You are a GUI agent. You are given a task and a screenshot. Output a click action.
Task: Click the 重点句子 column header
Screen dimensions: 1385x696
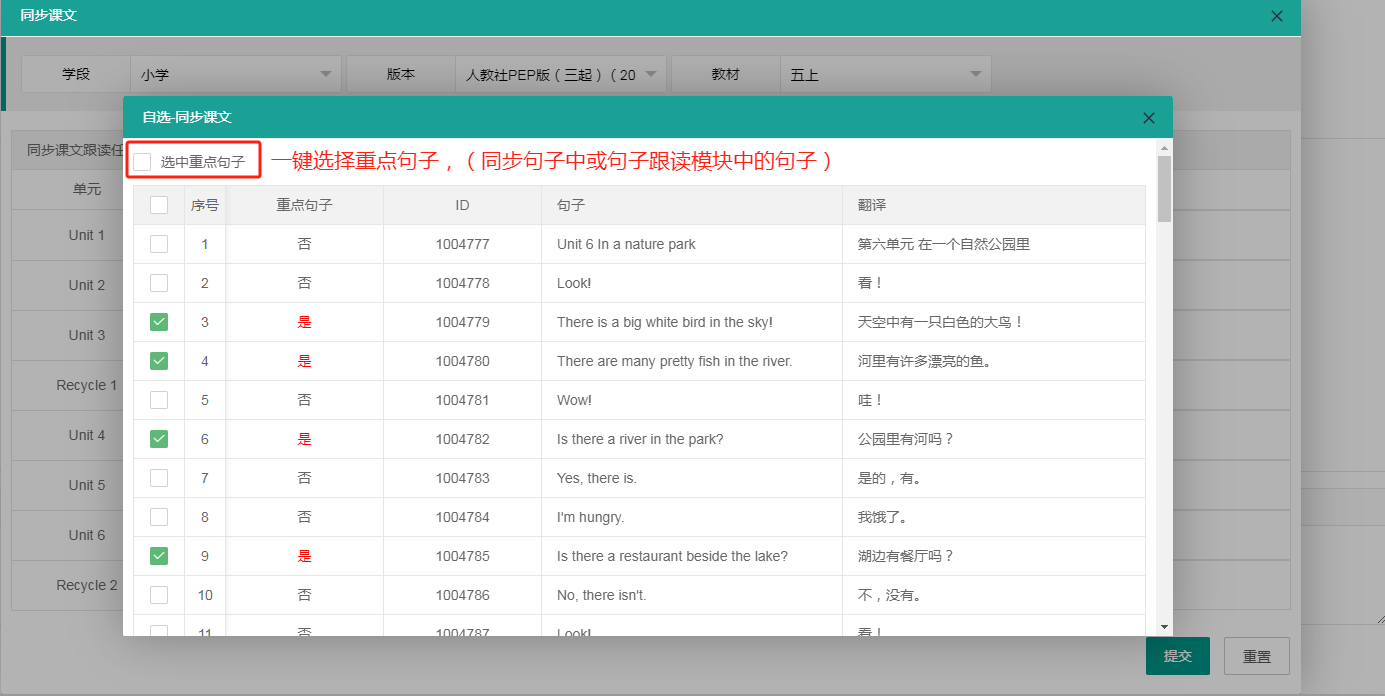(x=305, y=205)
